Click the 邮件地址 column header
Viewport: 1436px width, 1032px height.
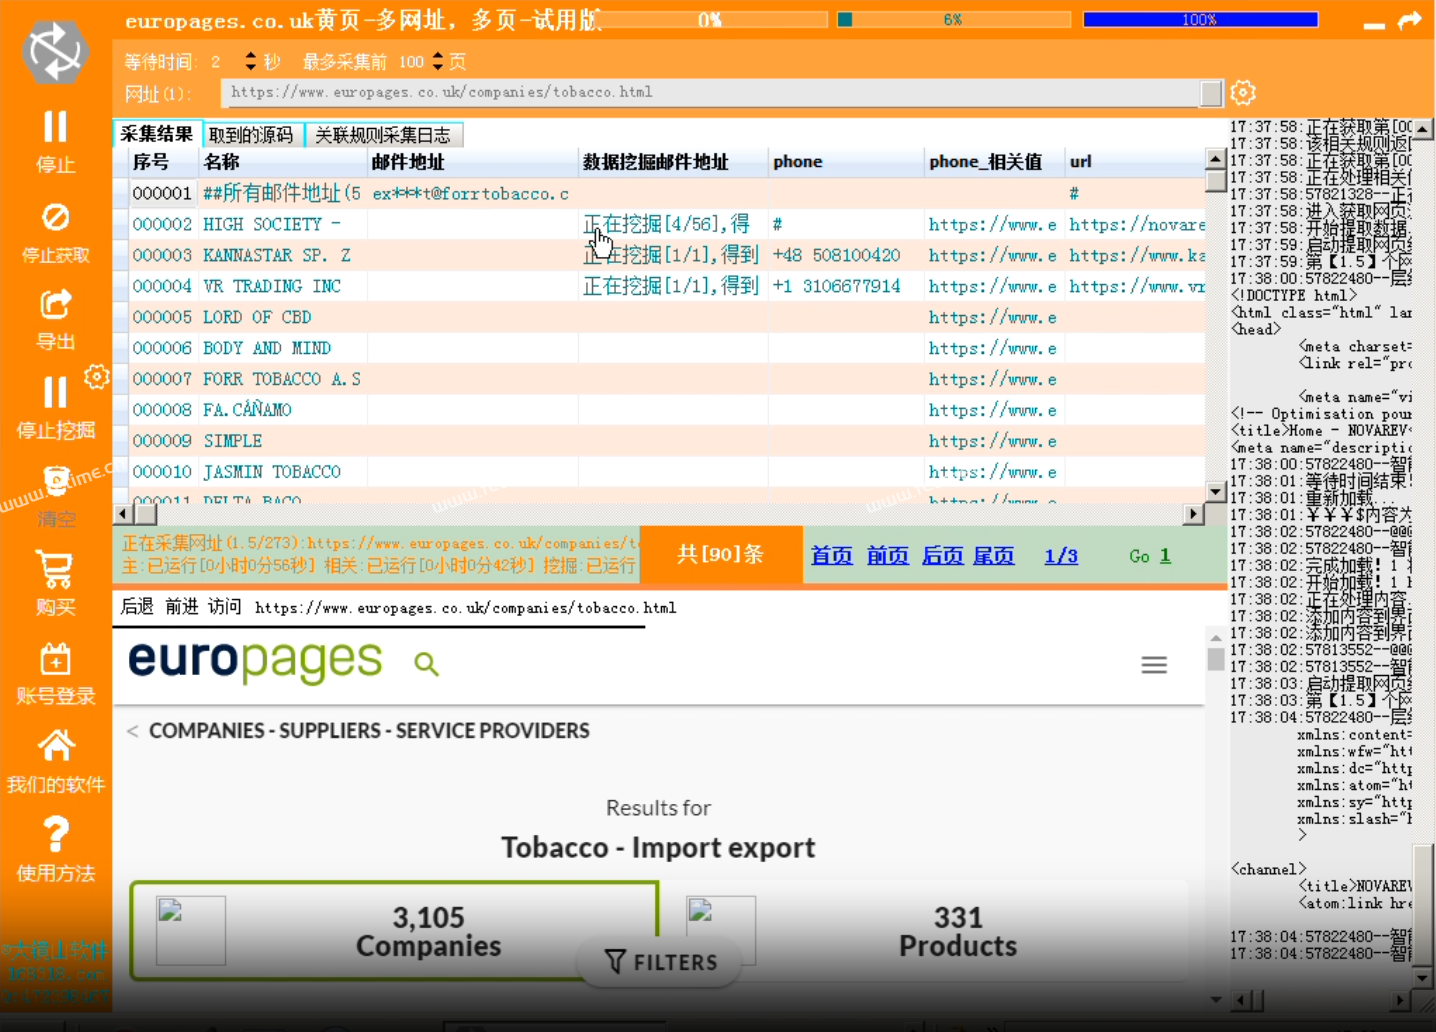(473, 162)
